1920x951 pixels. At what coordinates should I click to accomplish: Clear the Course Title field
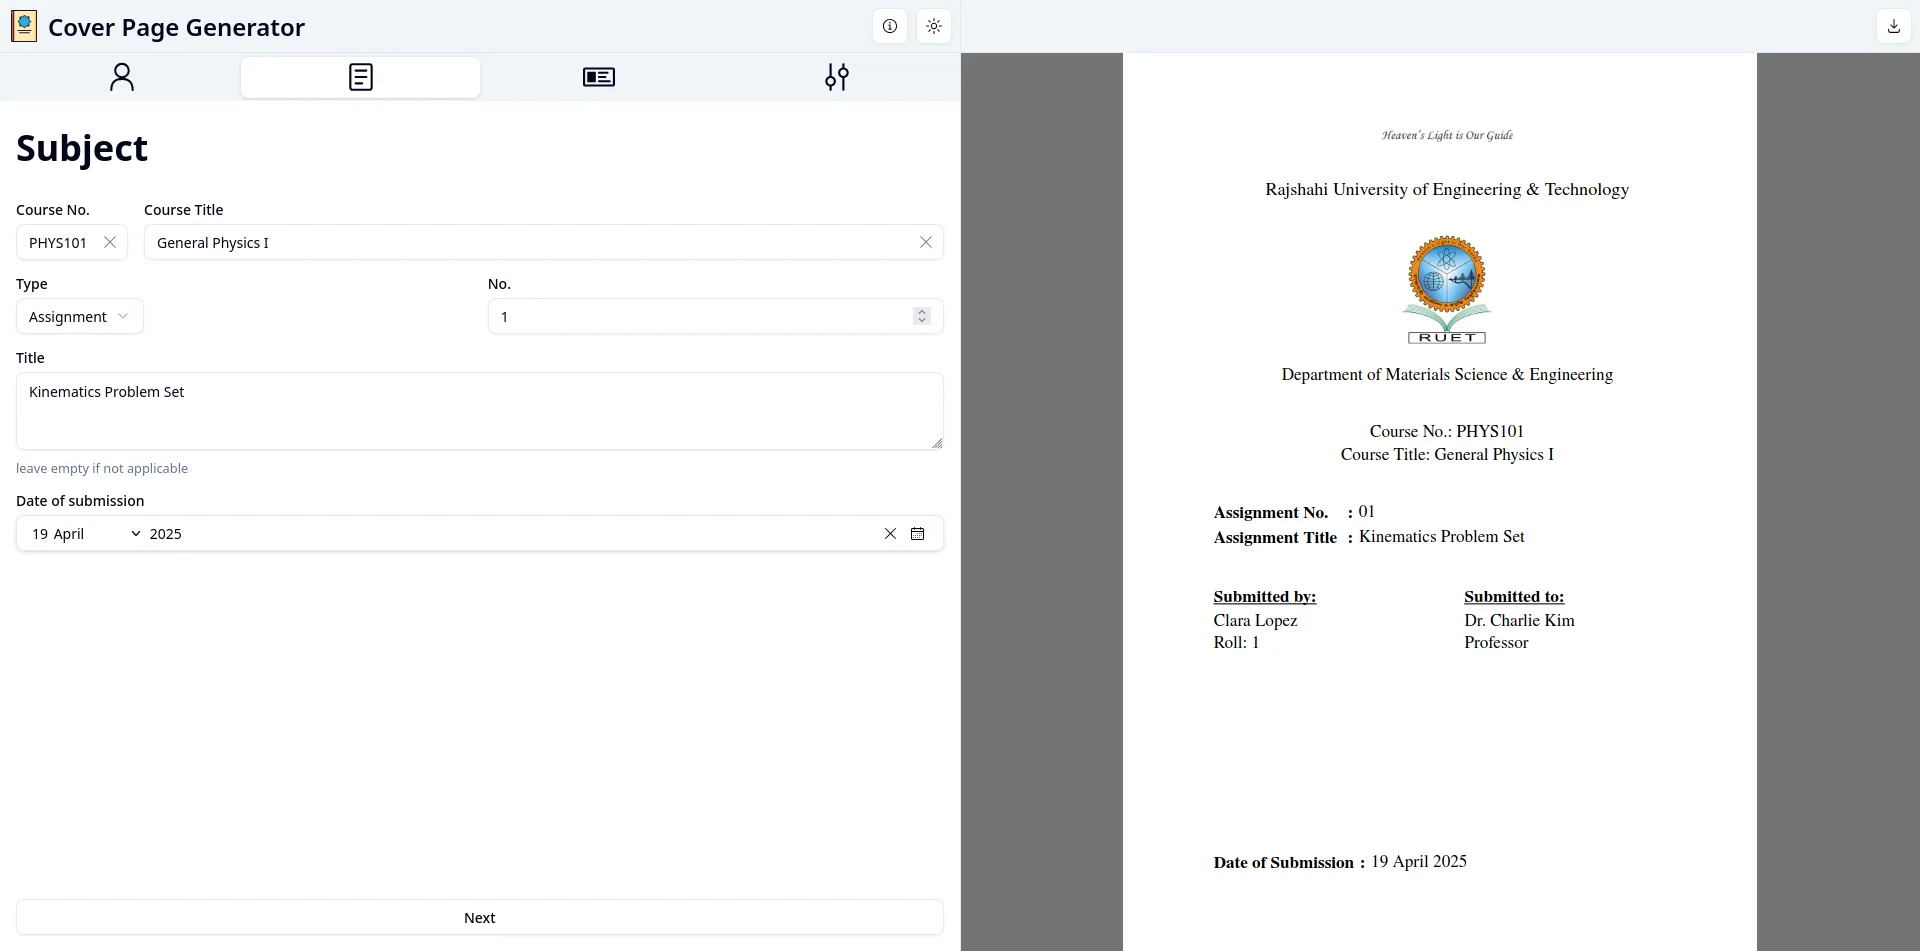(x=925, y=243)
